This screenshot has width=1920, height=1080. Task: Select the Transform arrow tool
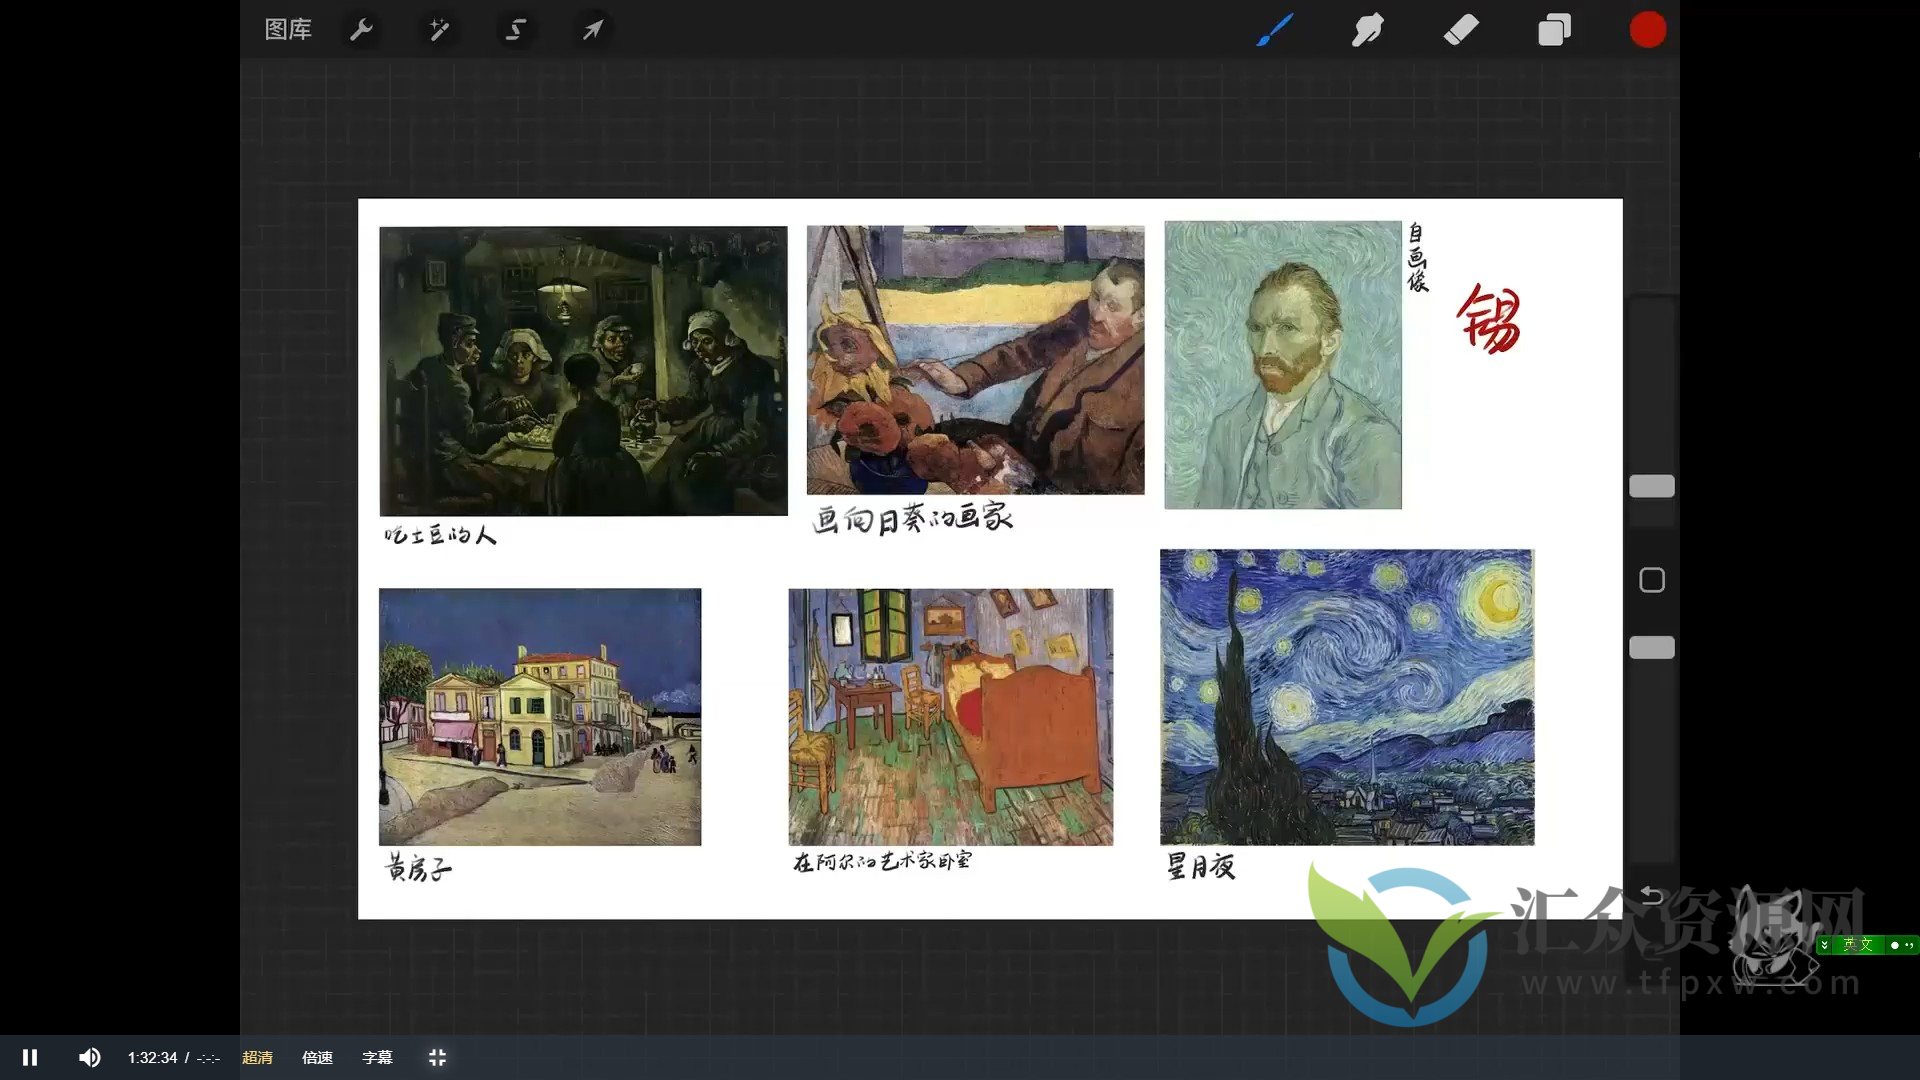(593, 30)
